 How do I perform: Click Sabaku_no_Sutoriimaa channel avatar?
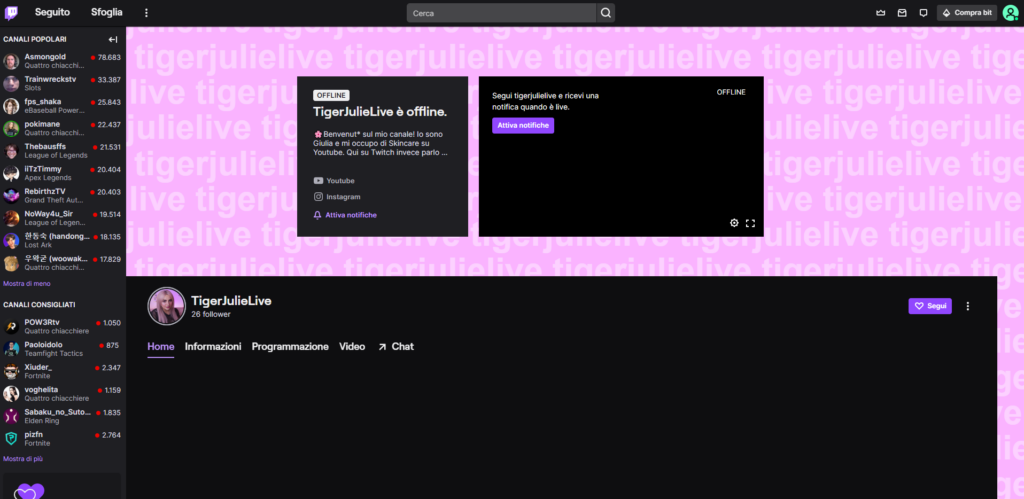pyautogui.click(x=11, y=416)
